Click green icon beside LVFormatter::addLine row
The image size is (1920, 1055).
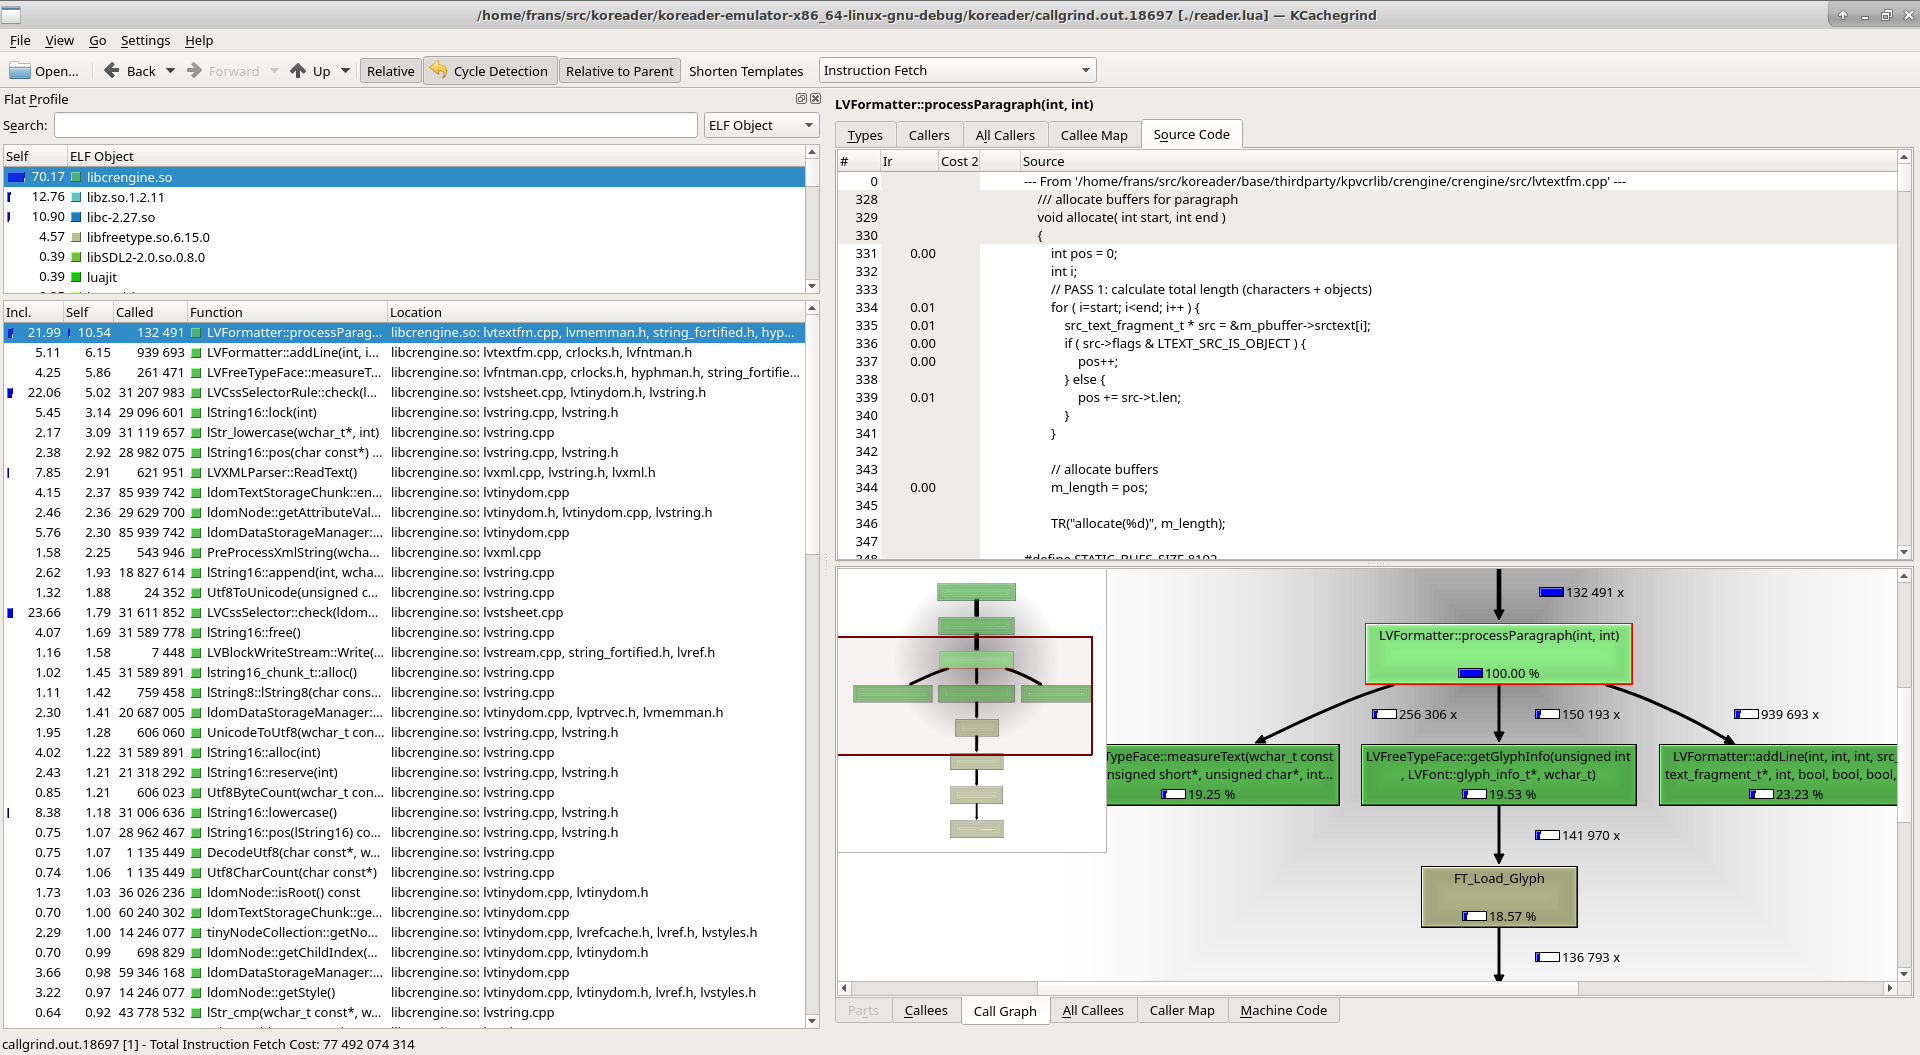196,353
